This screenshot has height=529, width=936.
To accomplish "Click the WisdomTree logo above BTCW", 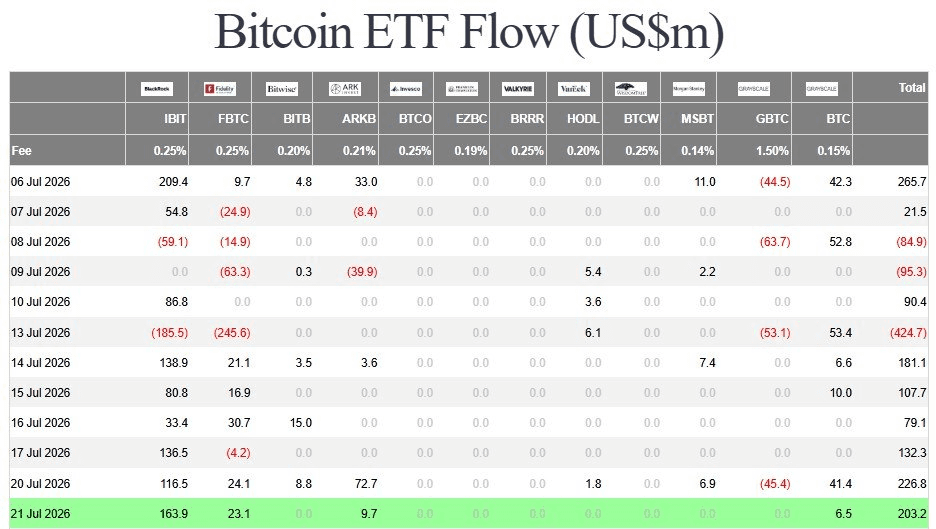I will [631, 89].
